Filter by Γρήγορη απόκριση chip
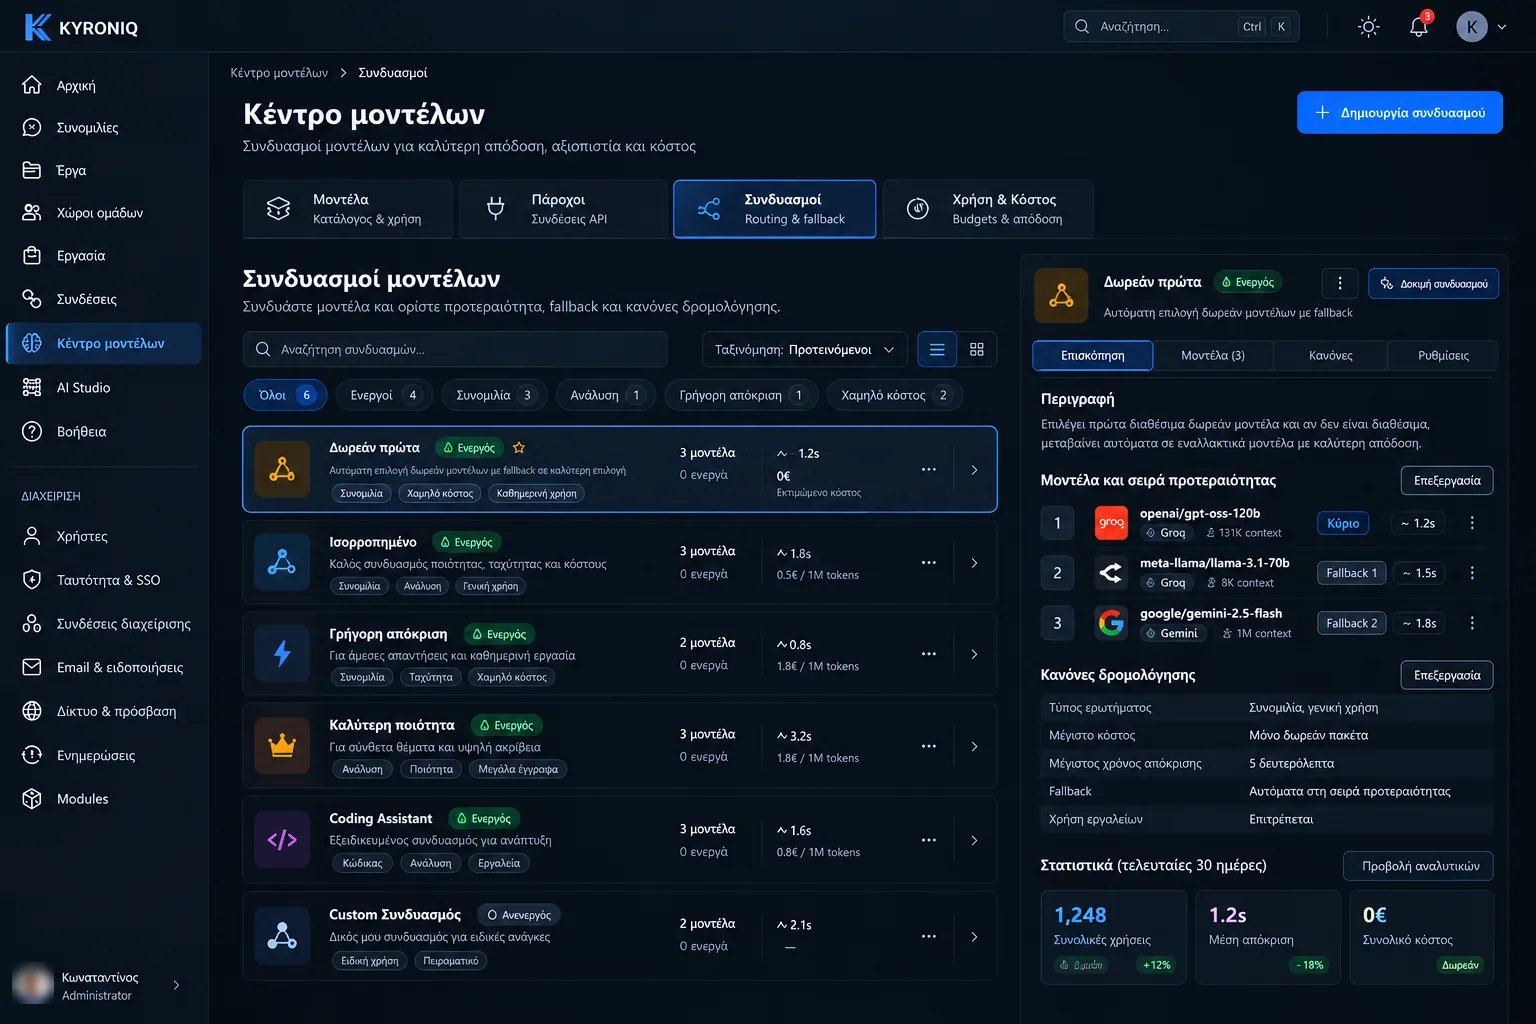The width and height of the screenshot is (1536, 1024). tap(740, 395)
